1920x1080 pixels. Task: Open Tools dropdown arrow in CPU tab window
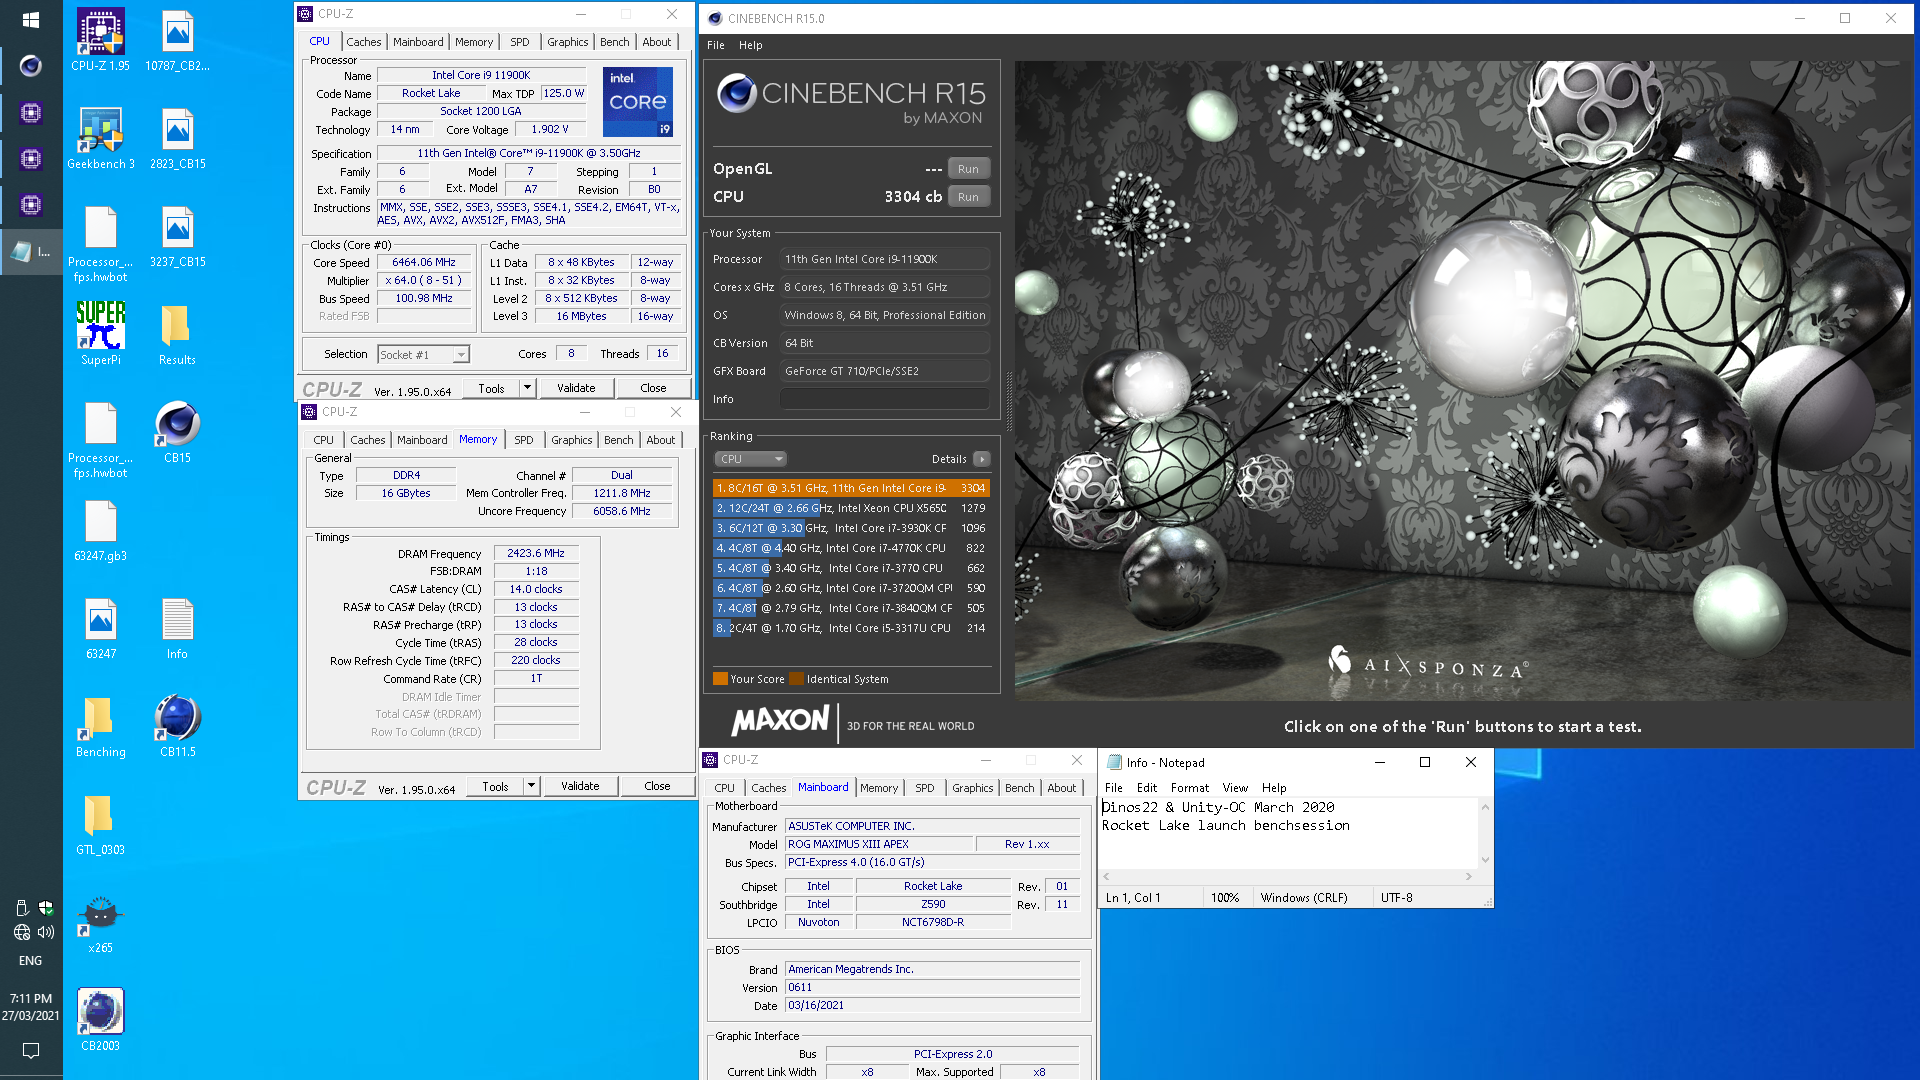527,388
